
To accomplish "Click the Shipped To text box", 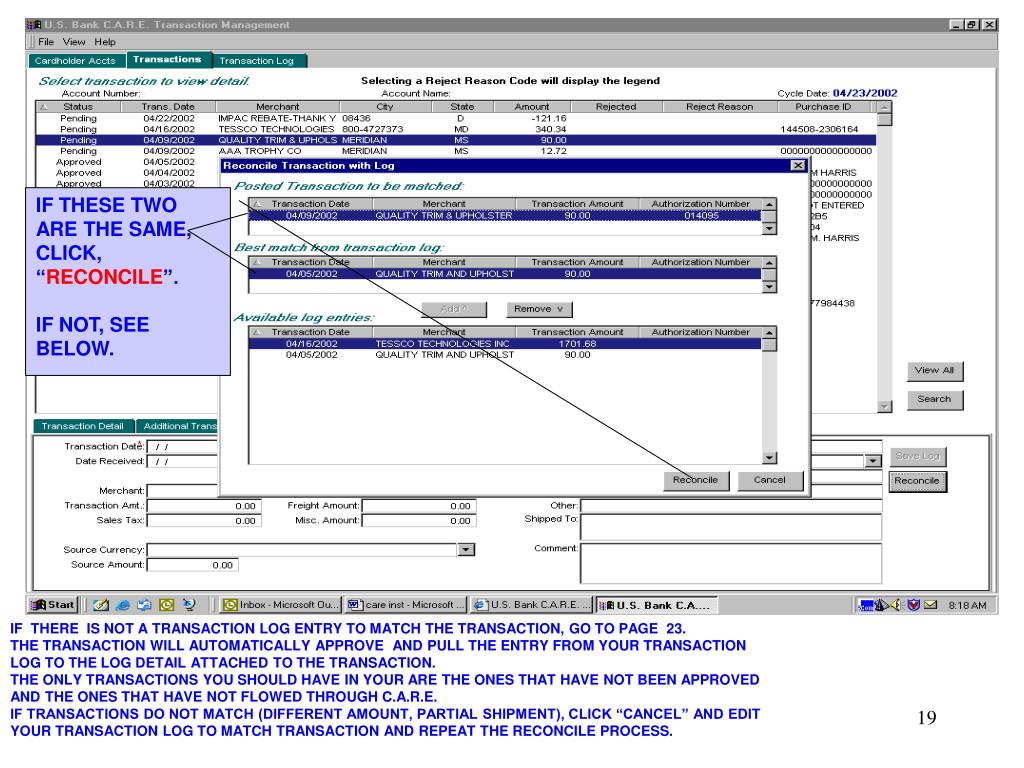I will (x=731, y=527).
